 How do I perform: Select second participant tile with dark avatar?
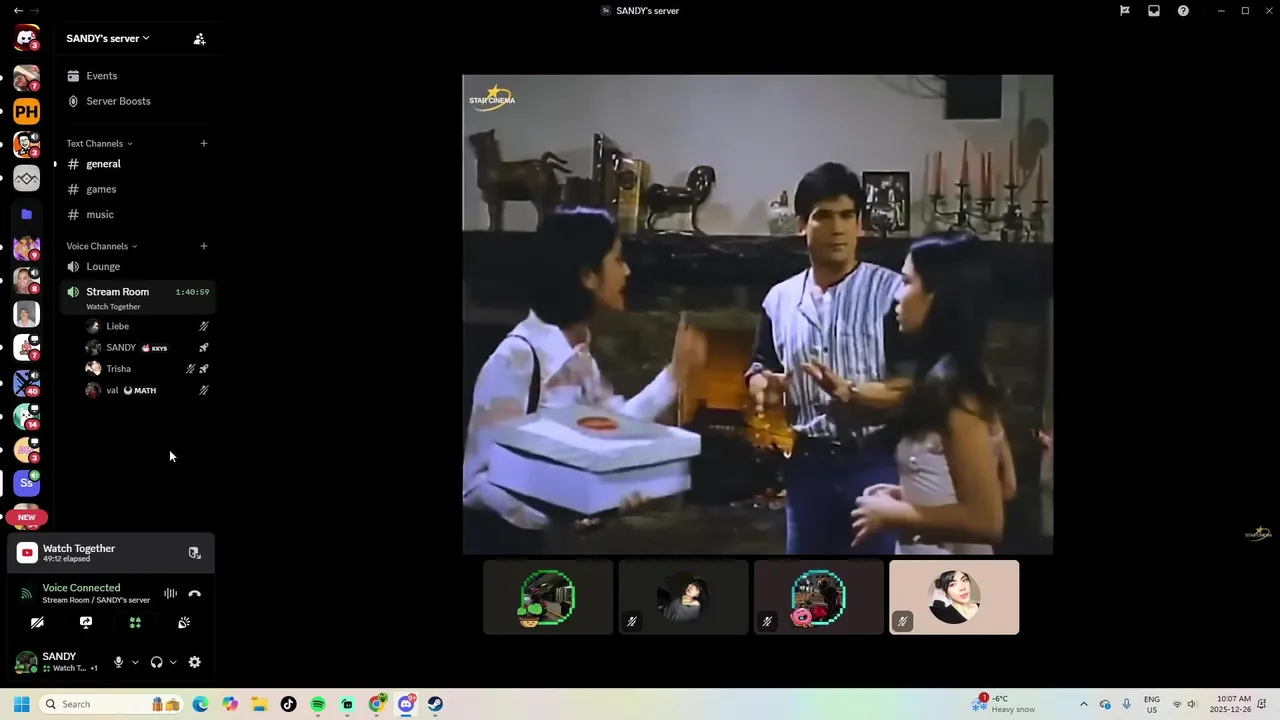pyautogui.click(x=683, y=597)
